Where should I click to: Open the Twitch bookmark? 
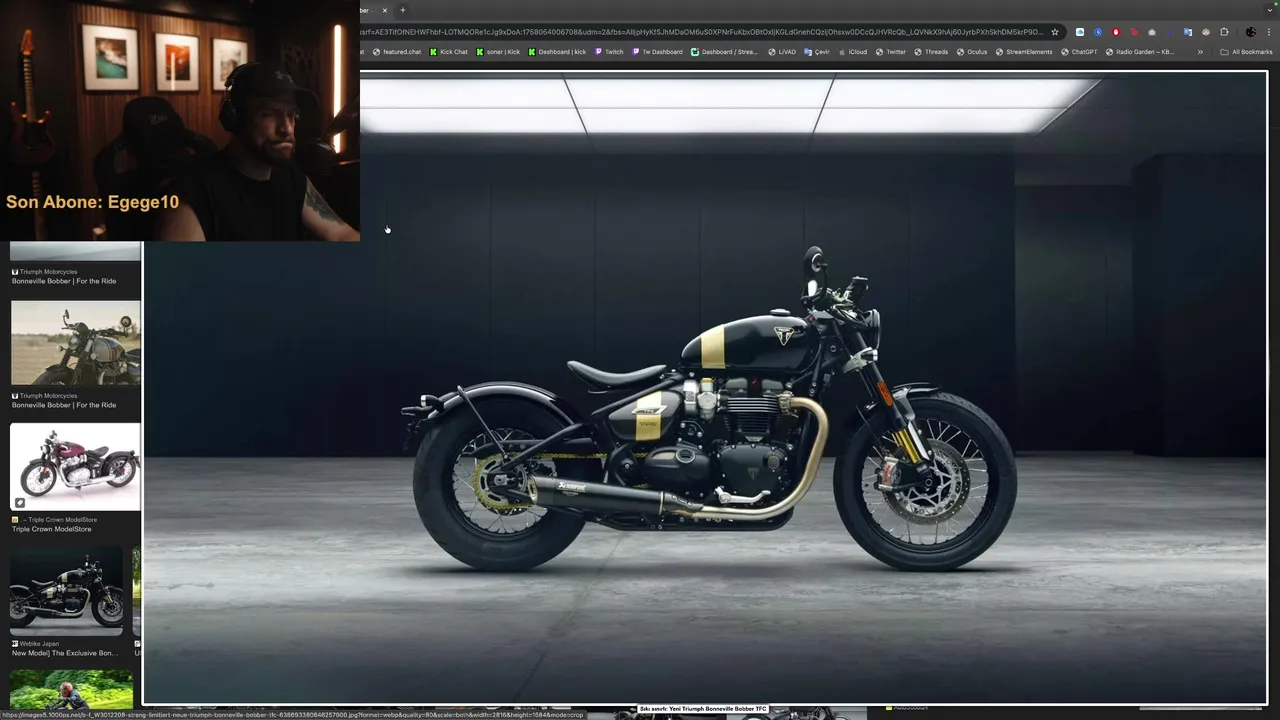pyautogui.click(x=609, y=52)
